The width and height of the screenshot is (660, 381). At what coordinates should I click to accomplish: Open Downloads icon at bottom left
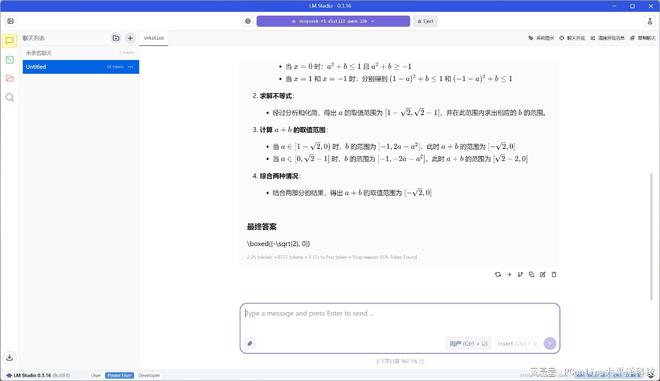point(10,357)
